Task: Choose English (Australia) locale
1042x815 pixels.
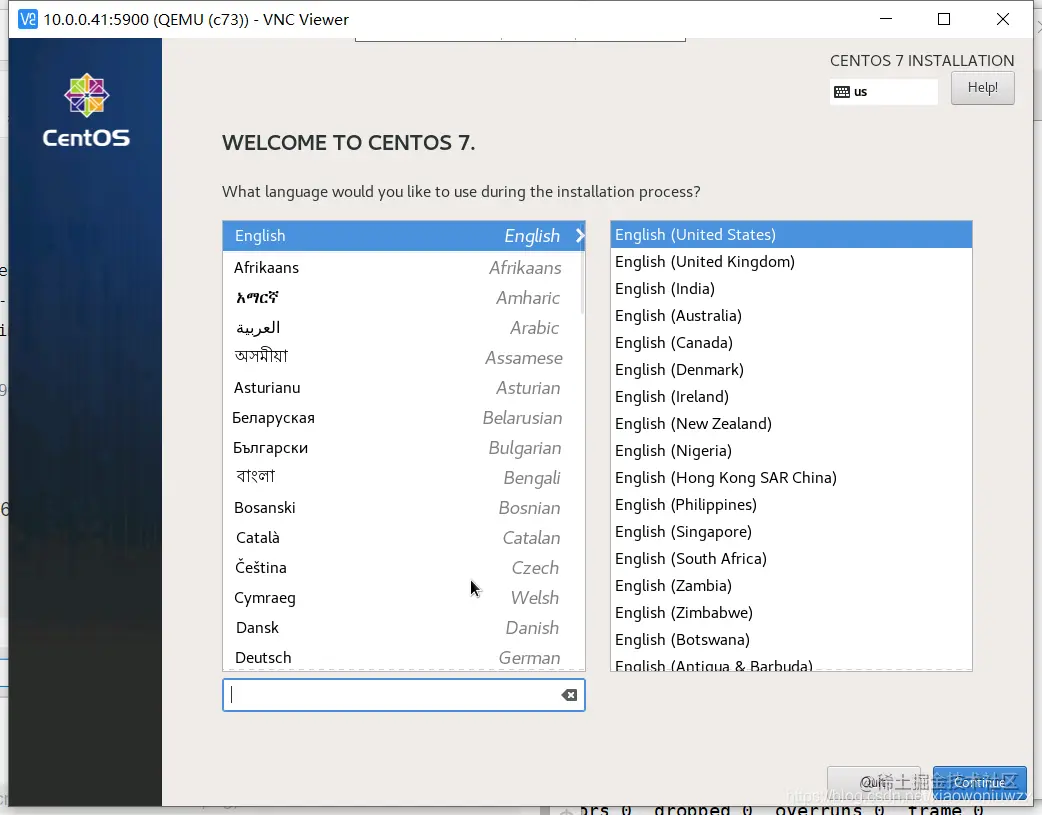Action: (791, 316)
